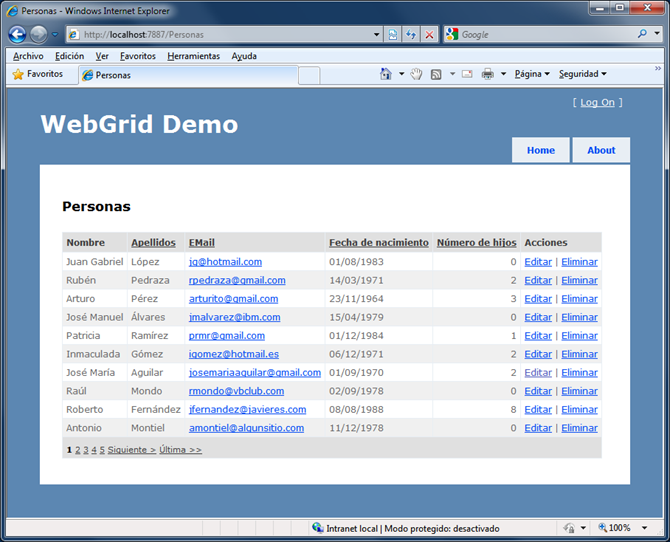Open the Edición menu

[69, 56]
